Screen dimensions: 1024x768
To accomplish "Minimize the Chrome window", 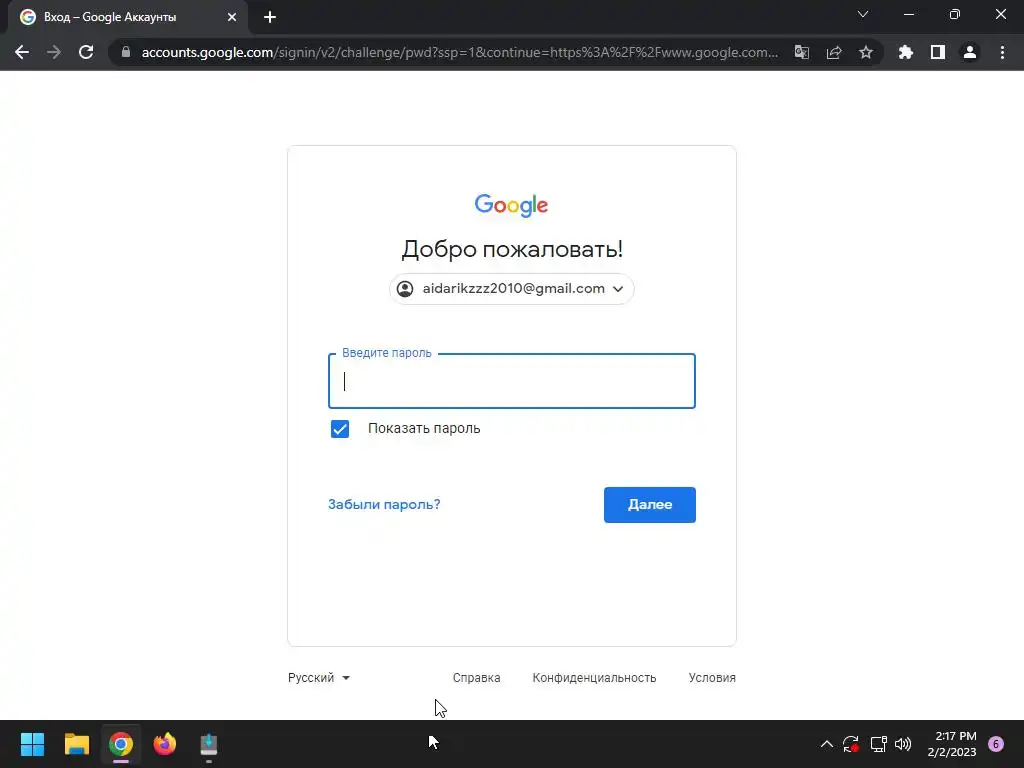I will click(909, 14).
